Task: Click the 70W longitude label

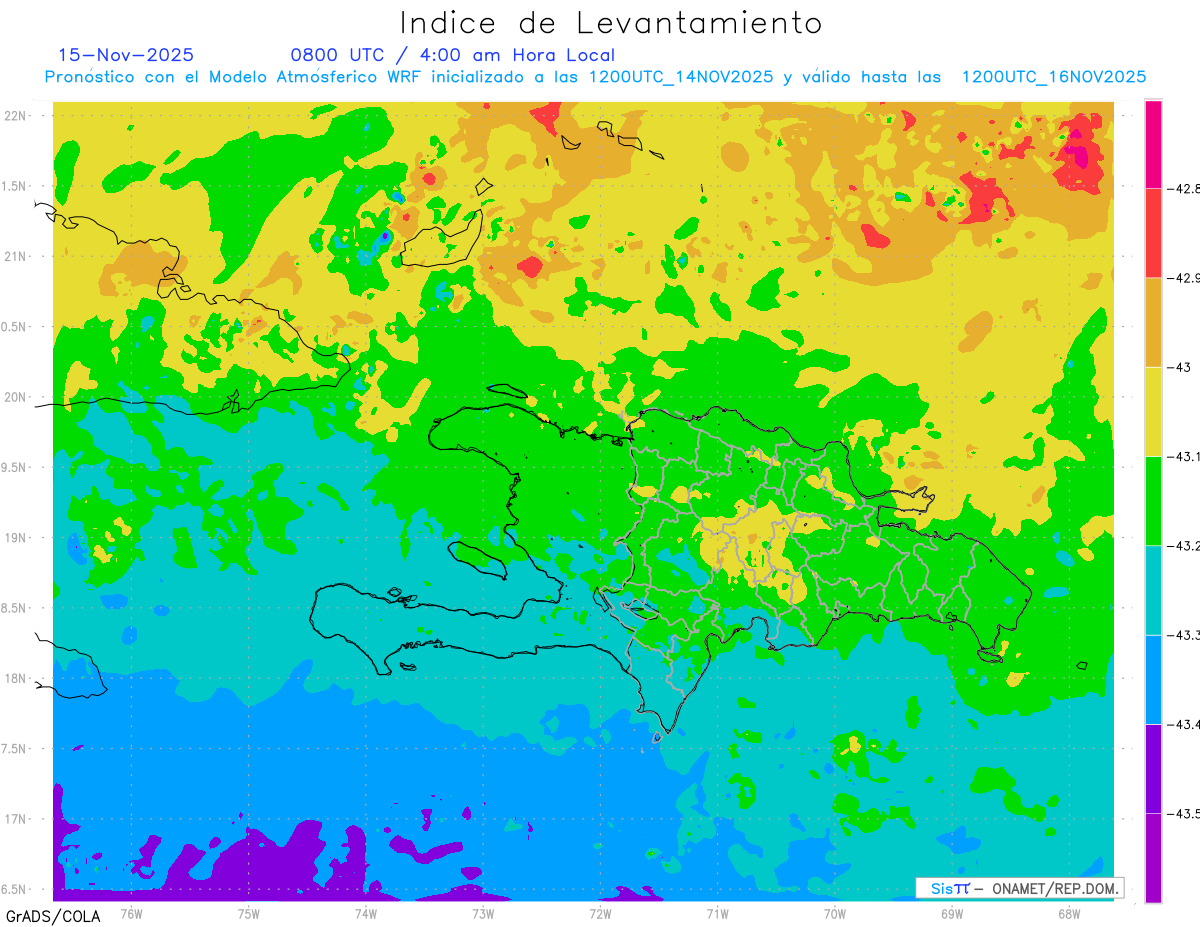Action: click(x=835, y=913)
